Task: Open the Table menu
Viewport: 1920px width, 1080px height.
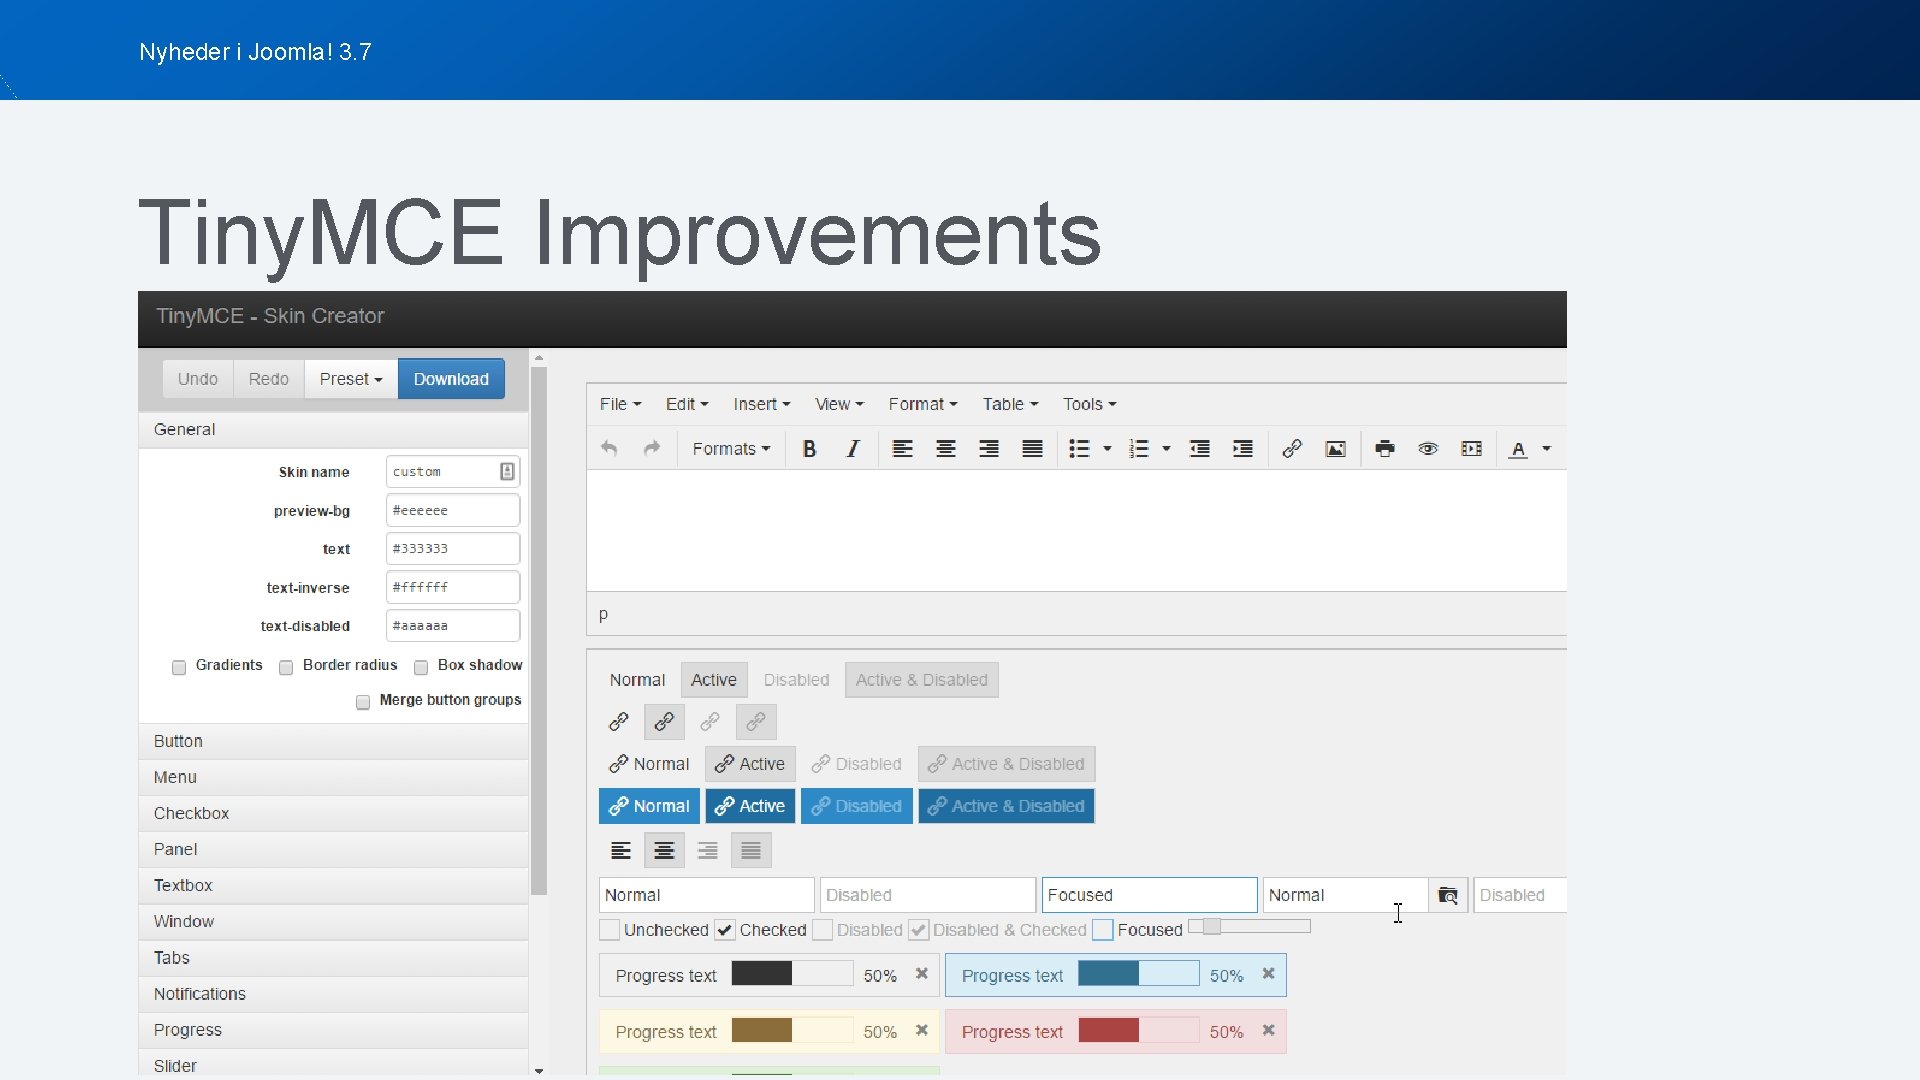Action: [1010, 404]
